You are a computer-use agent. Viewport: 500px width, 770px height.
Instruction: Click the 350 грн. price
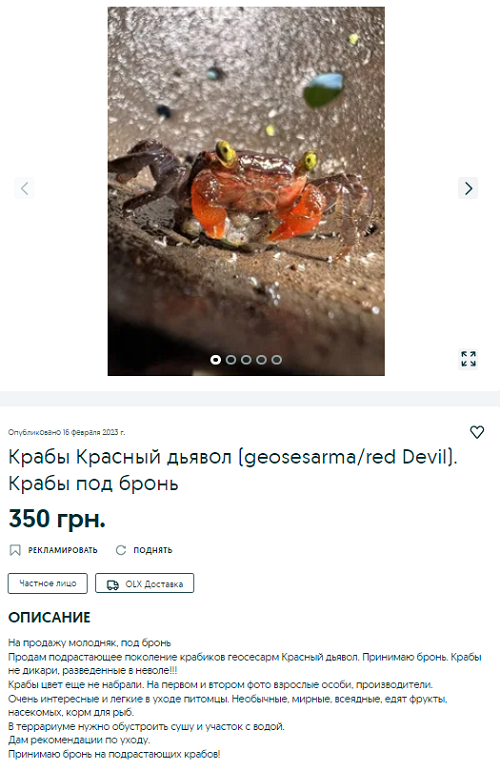[x=57, y=519]
